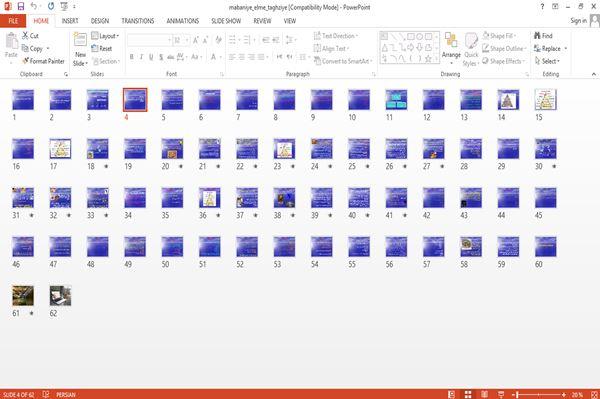Switch to the ANIMATIONS tab
This screenshot has width=600, height=399.
point(183,21)
